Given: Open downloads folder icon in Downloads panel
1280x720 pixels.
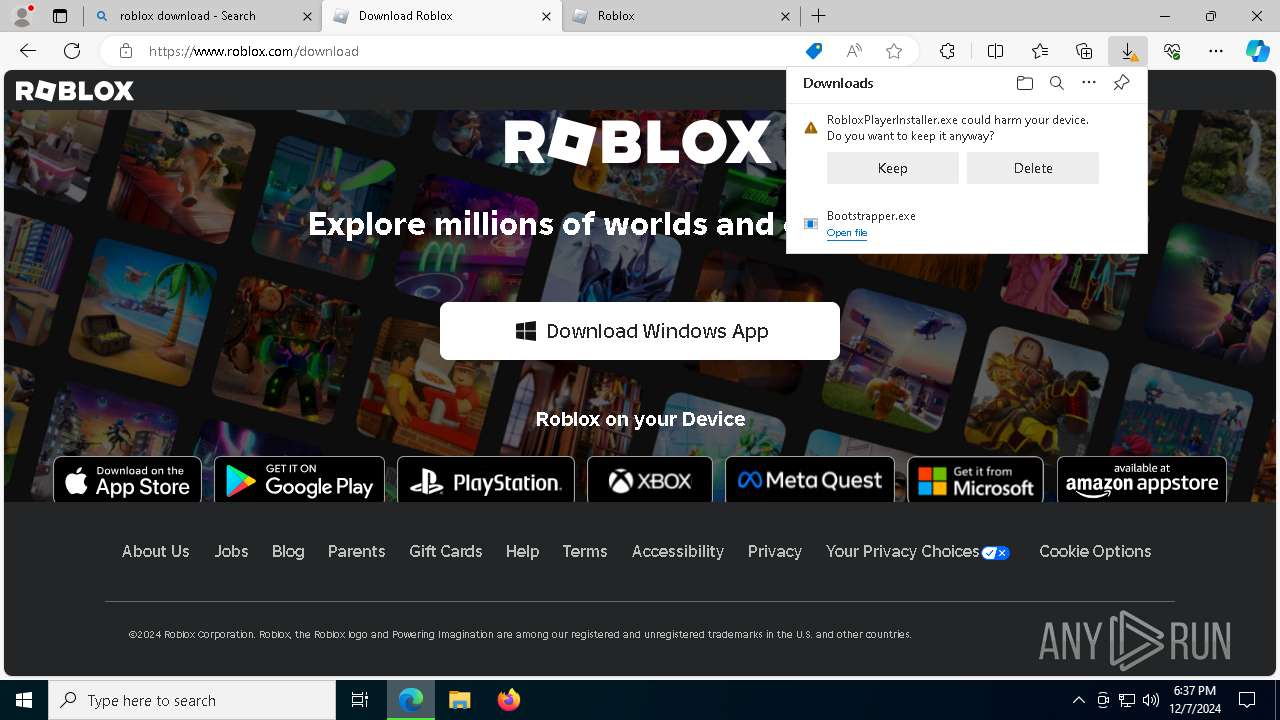Looking at the screenshot, I should tap(1024, 83).
